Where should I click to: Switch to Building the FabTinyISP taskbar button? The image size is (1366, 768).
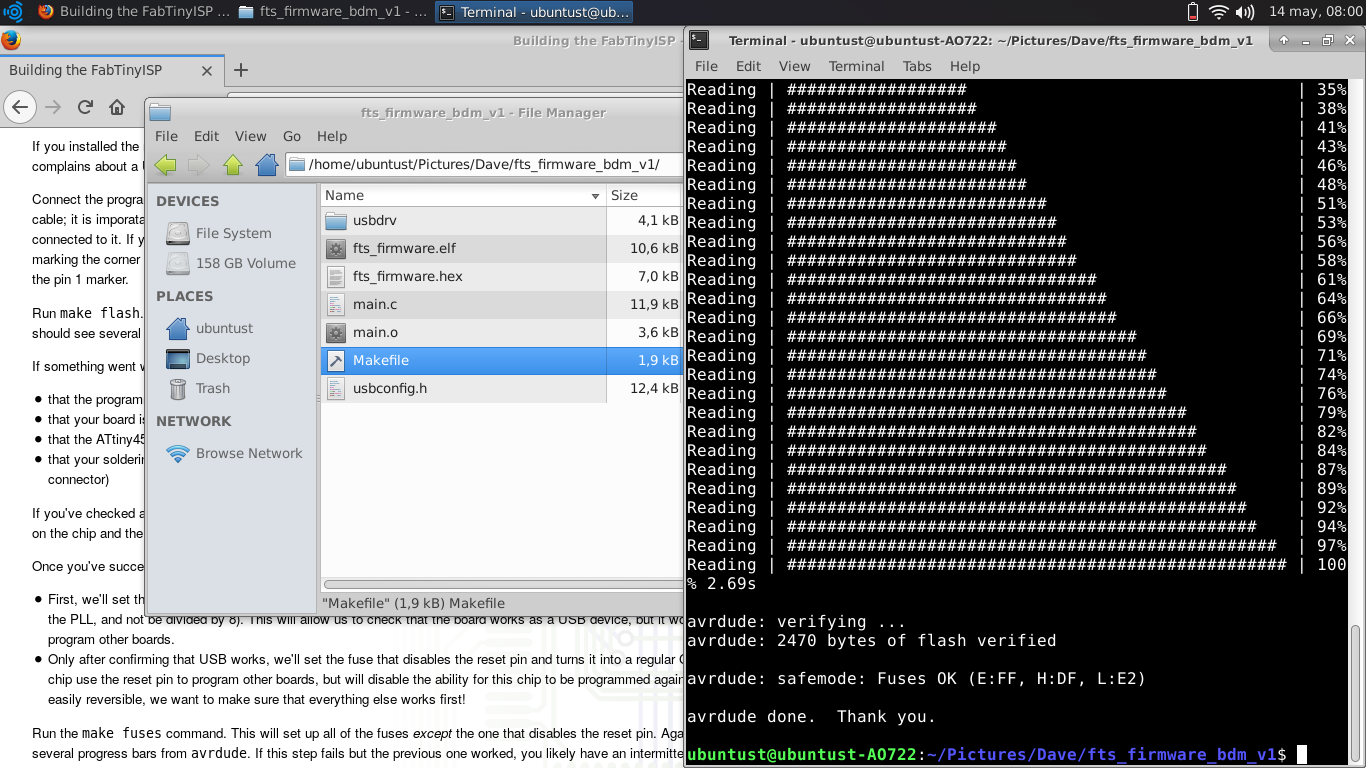(132, 12)
